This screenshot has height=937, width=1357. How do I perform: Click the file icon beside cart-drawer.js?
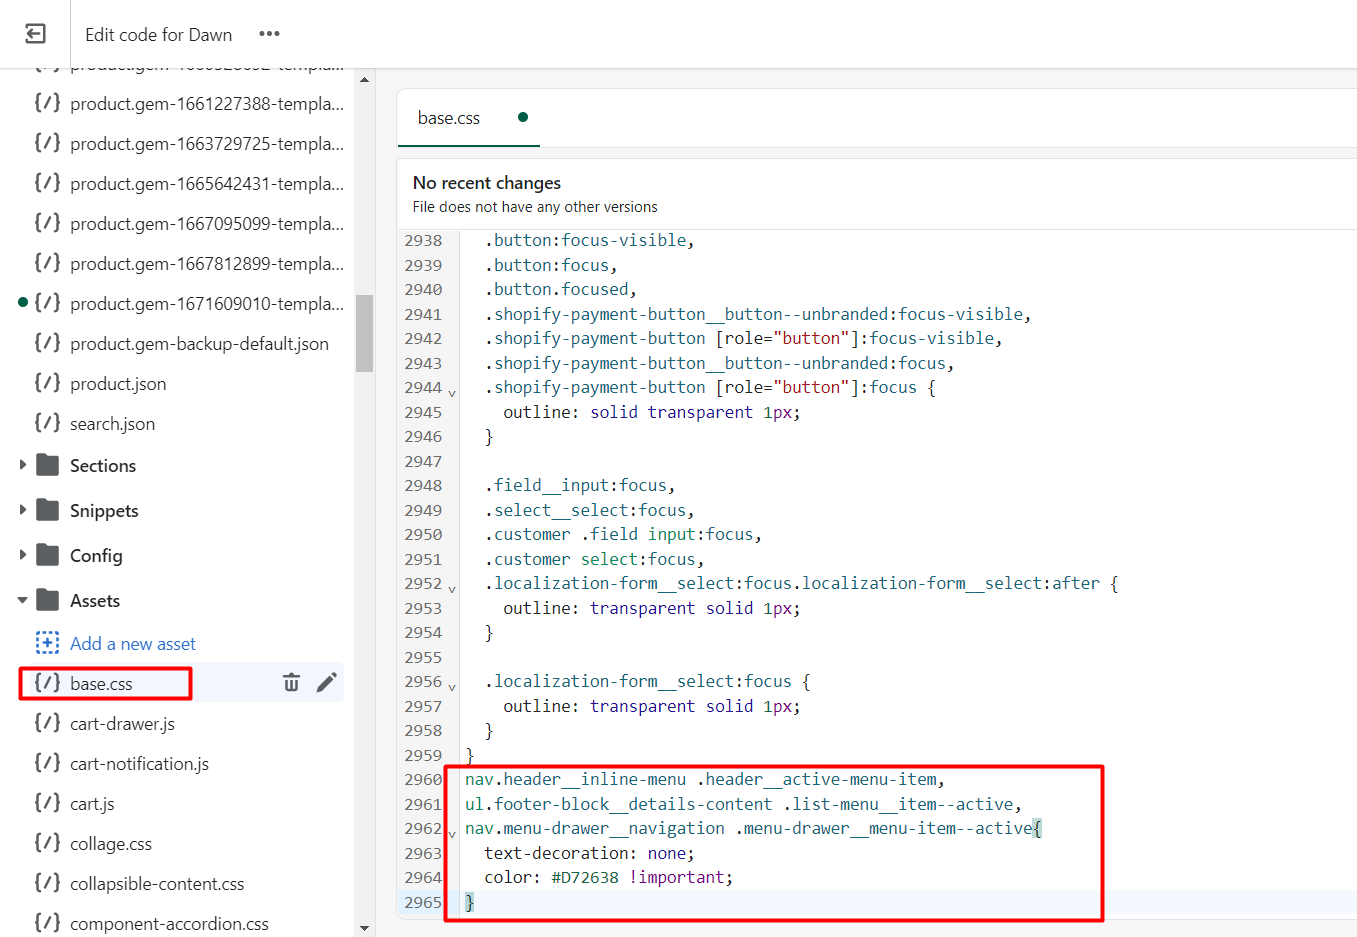coord(47,722)
